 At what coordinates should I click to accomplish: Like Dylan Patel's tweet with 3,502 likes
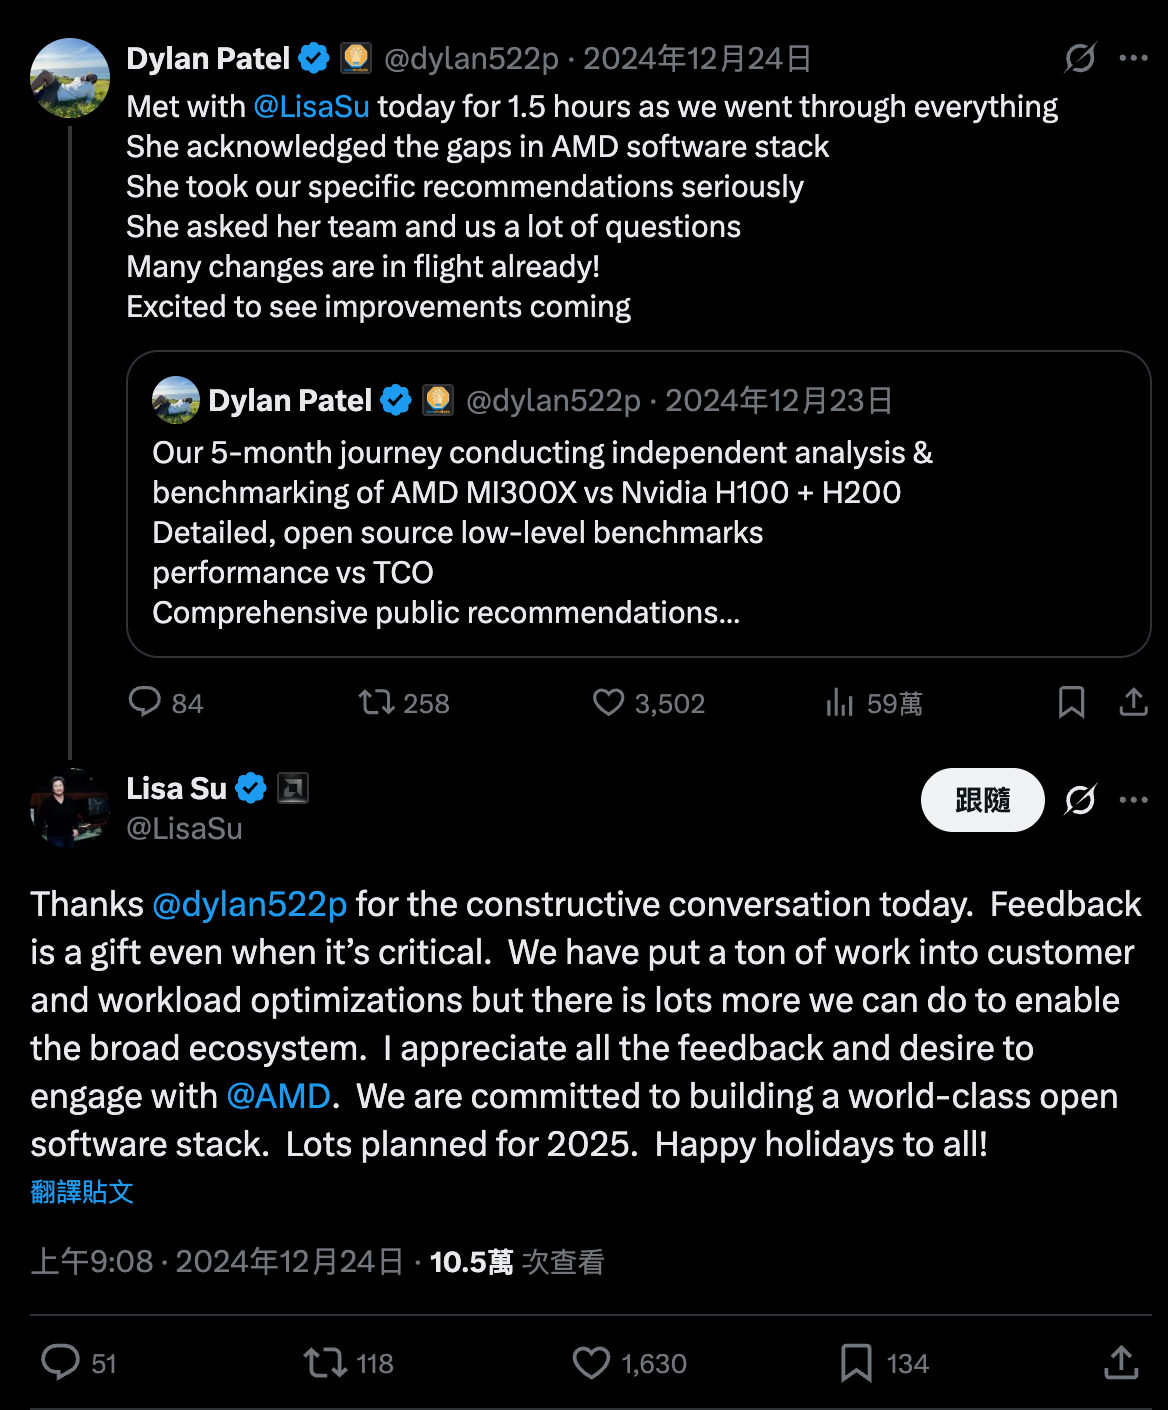[608, 702]
